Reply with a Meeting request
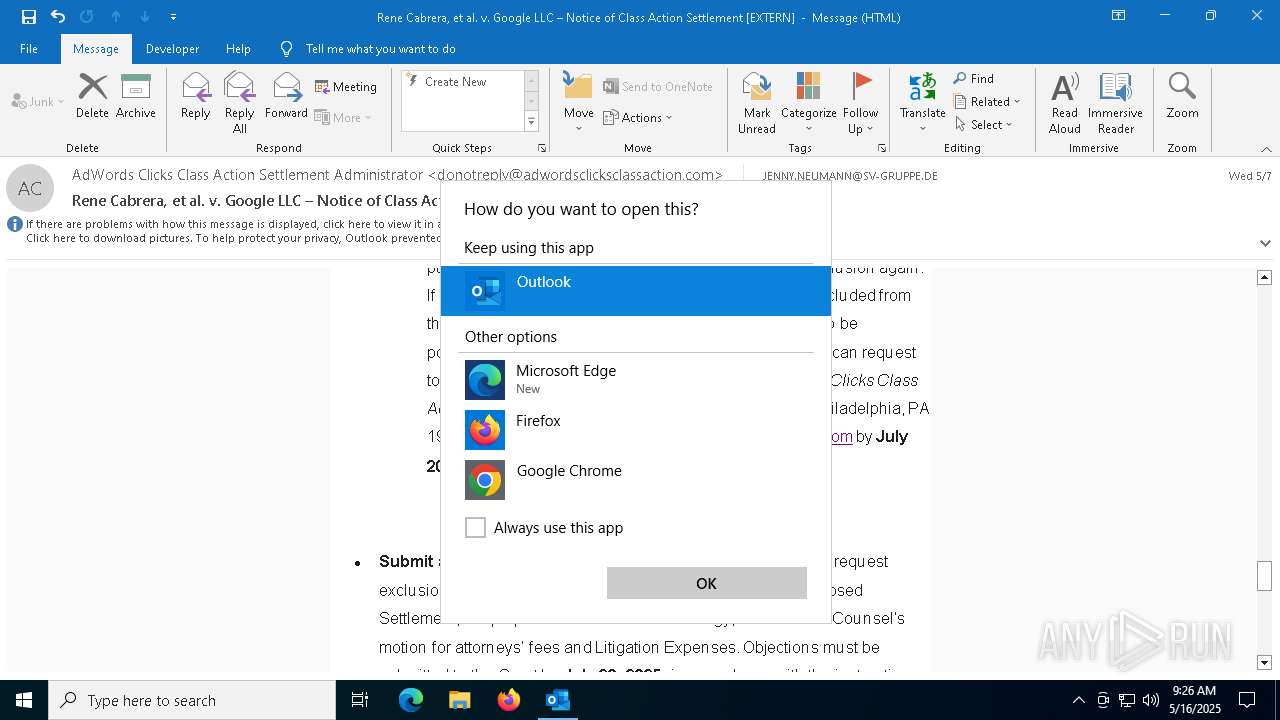This screenshot has width=1280, height=720. point(346,87)
